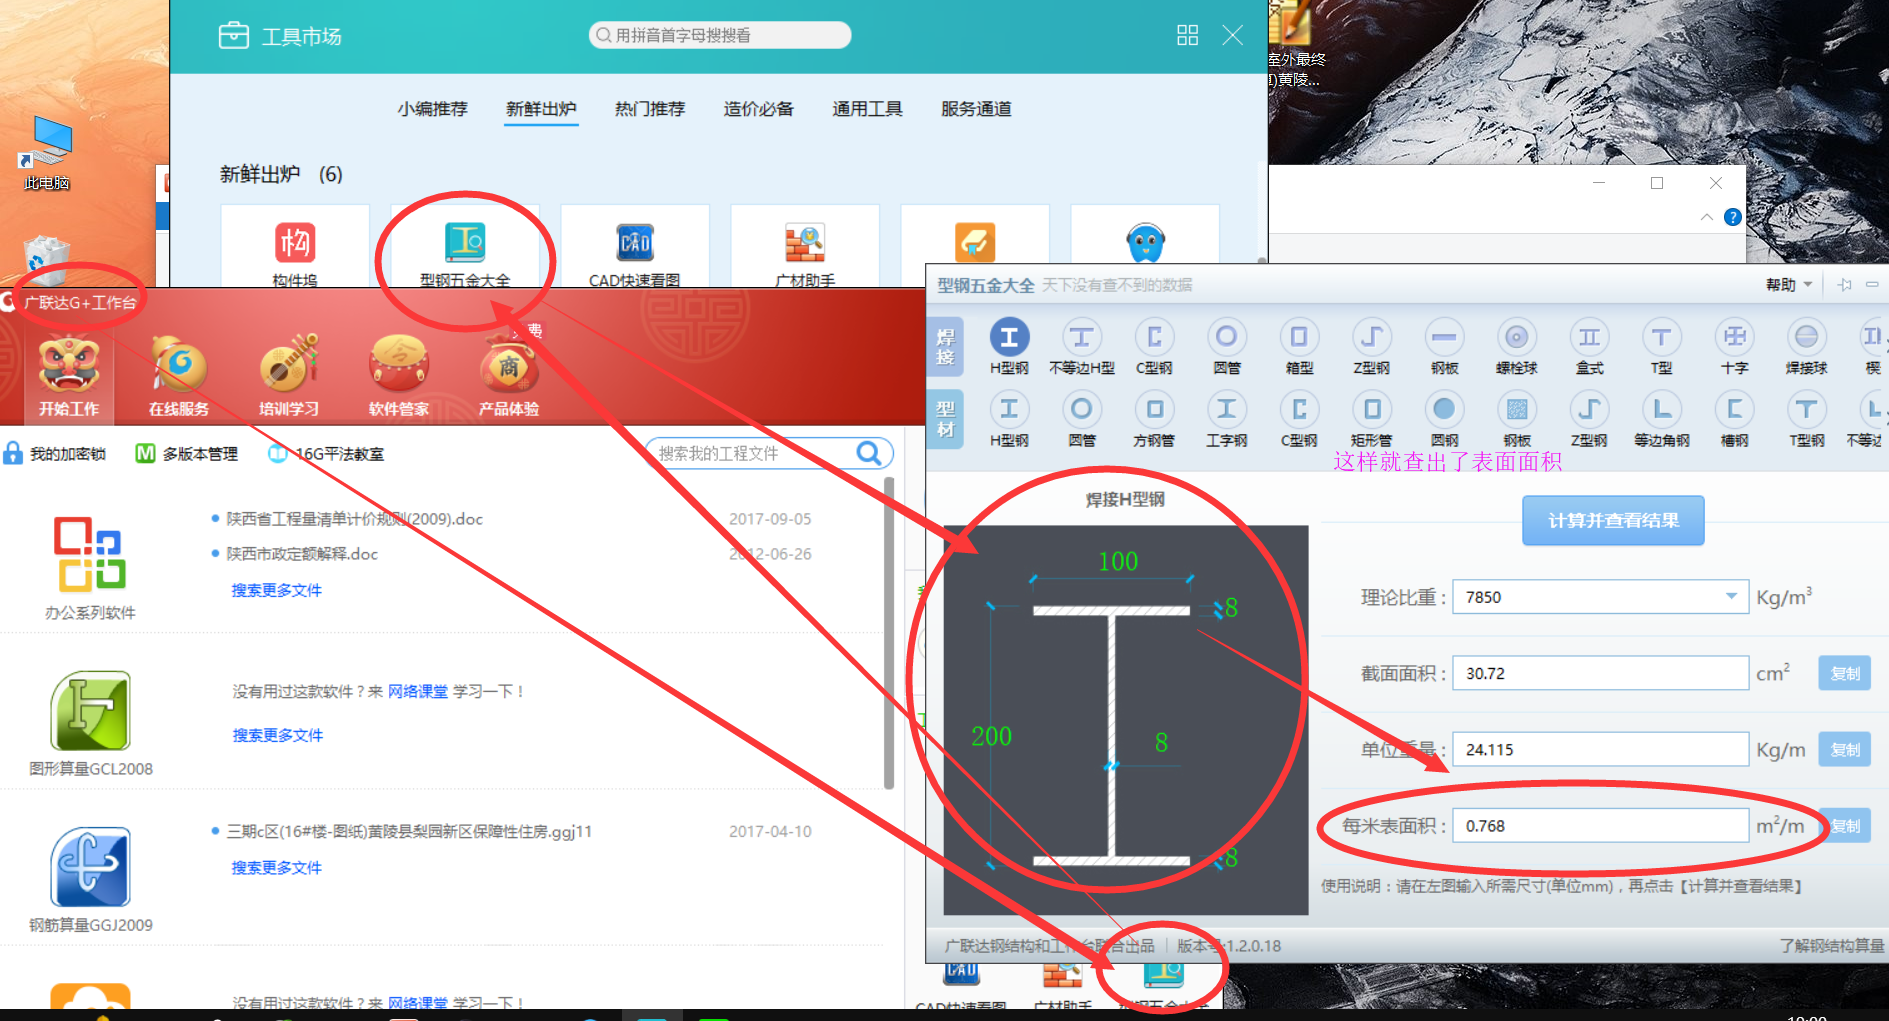
Task: Click 多版本管理
Action: point(187,454)
